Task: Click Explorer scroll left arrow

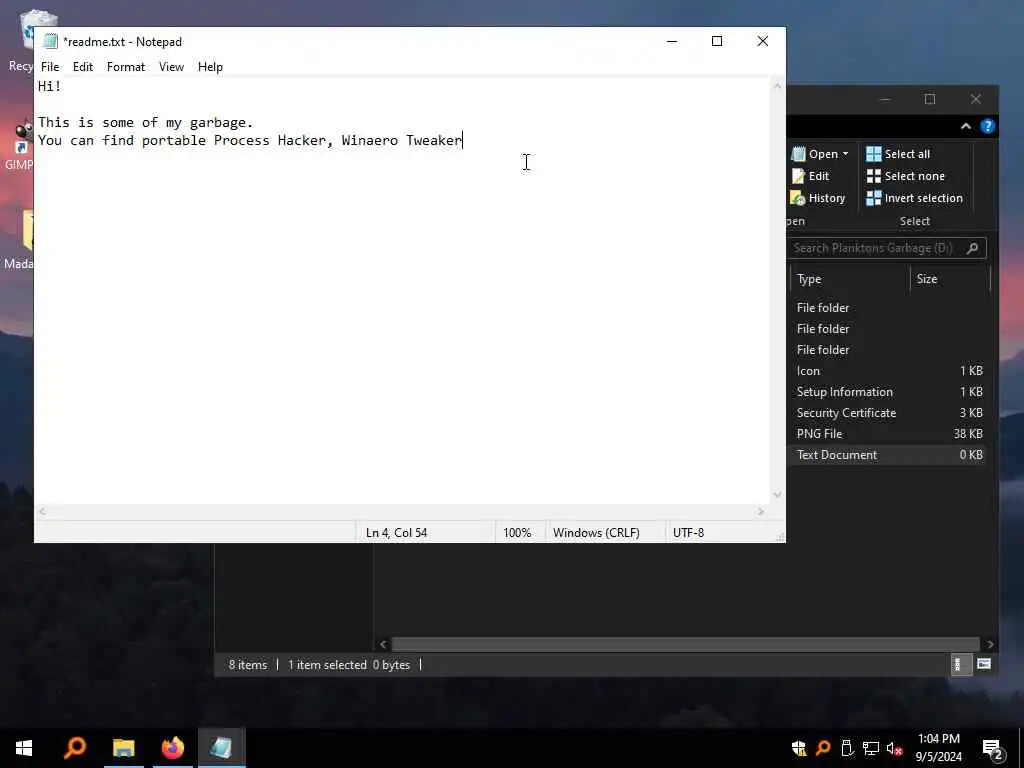Action: pos(383,645)
